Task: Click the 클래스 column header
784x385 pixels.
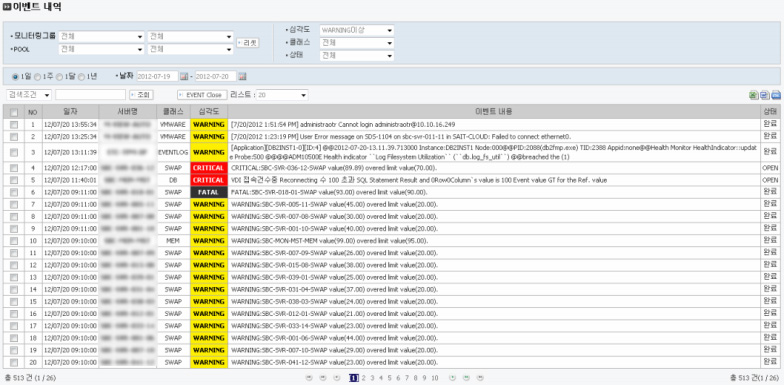Action: point(173,112)
